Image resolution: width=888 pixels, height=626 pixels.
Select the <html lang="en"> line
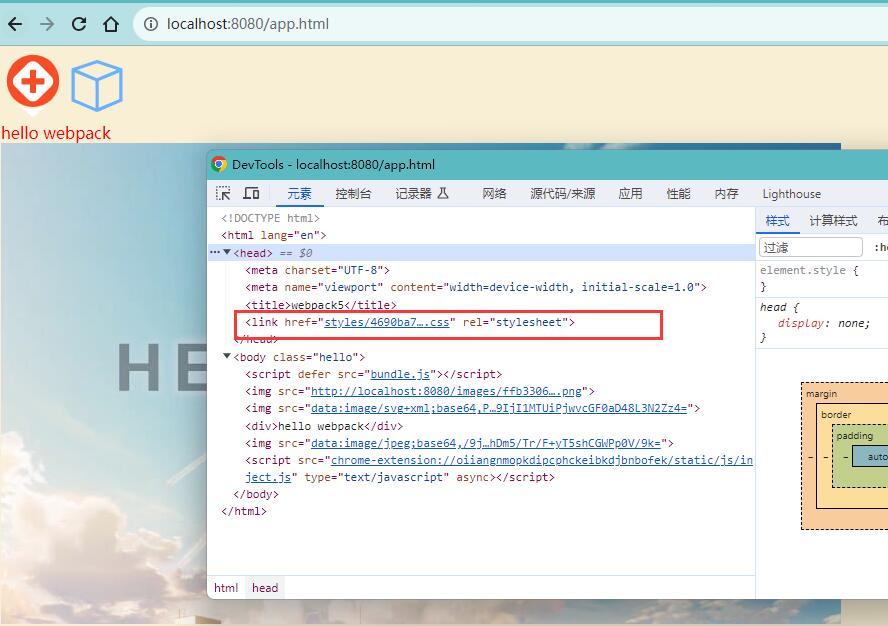coord(274,235)
